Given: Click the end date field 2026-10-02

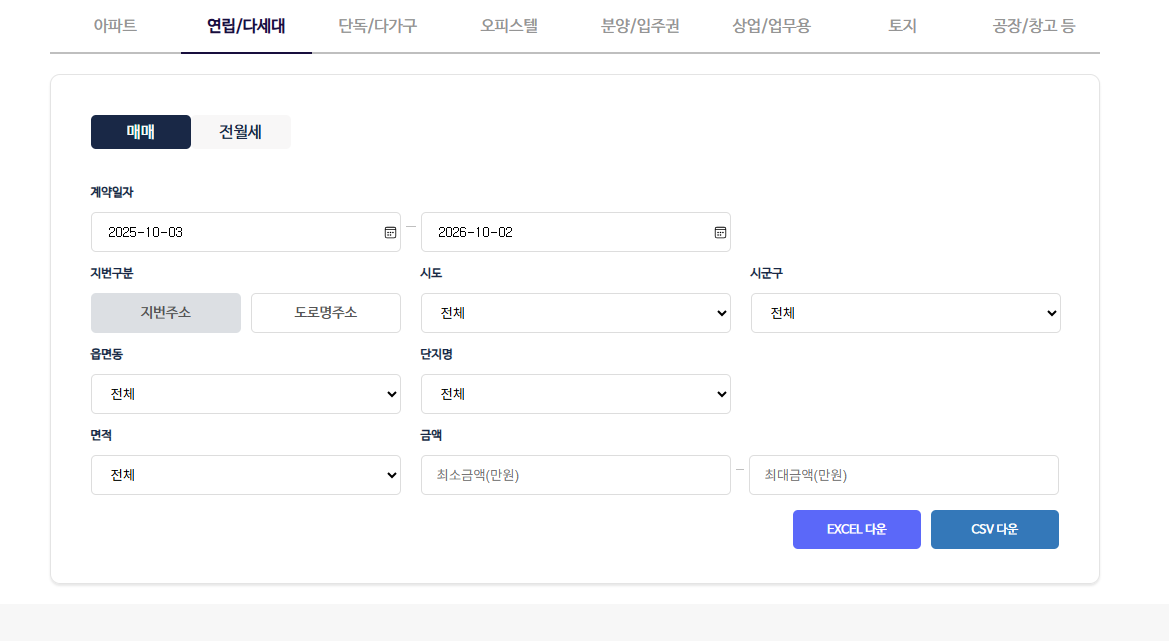Looking at the screenshot, I should coord(576,232).
